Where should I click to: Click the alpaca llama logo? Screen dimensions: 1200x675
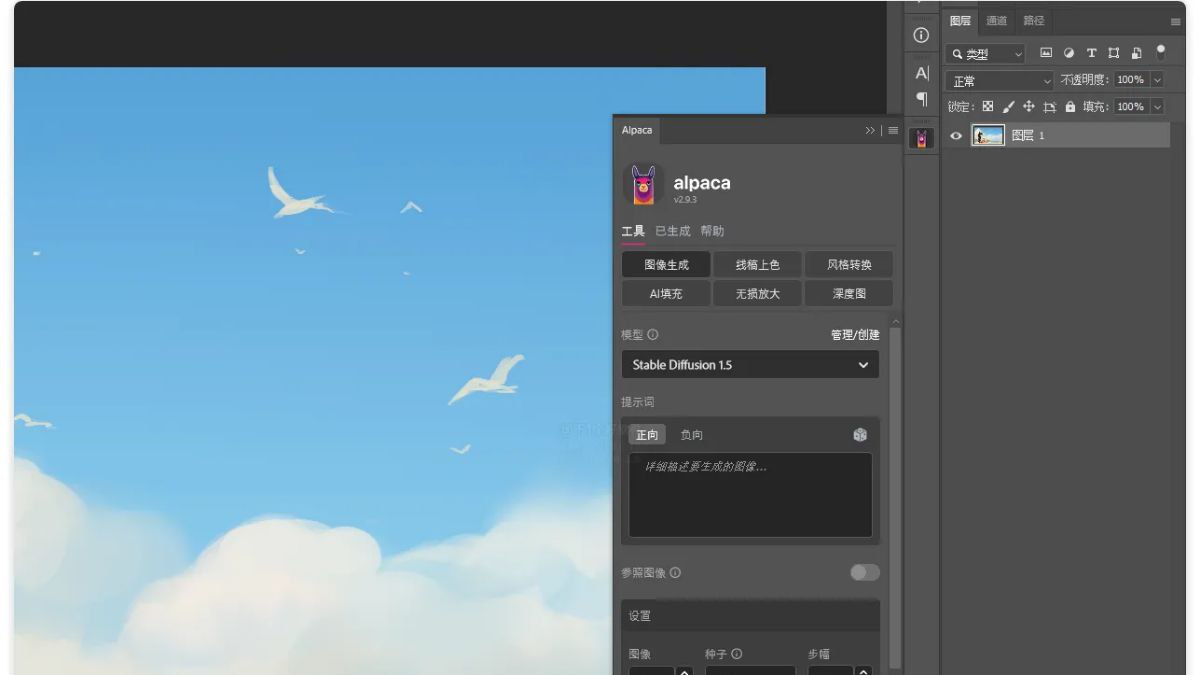[643, 185]
